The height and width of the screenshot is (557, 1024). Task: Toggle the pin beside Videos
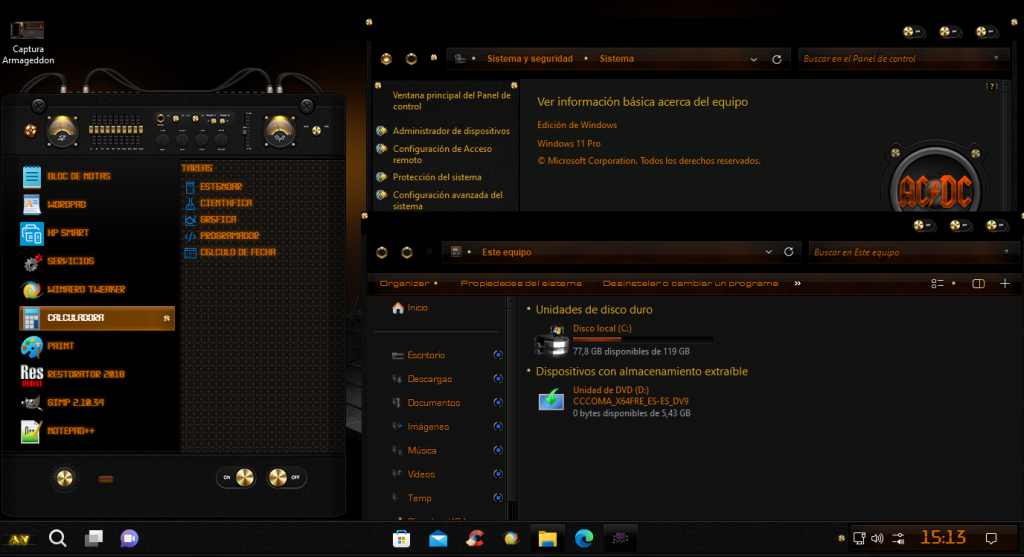(x=498, y=474)
